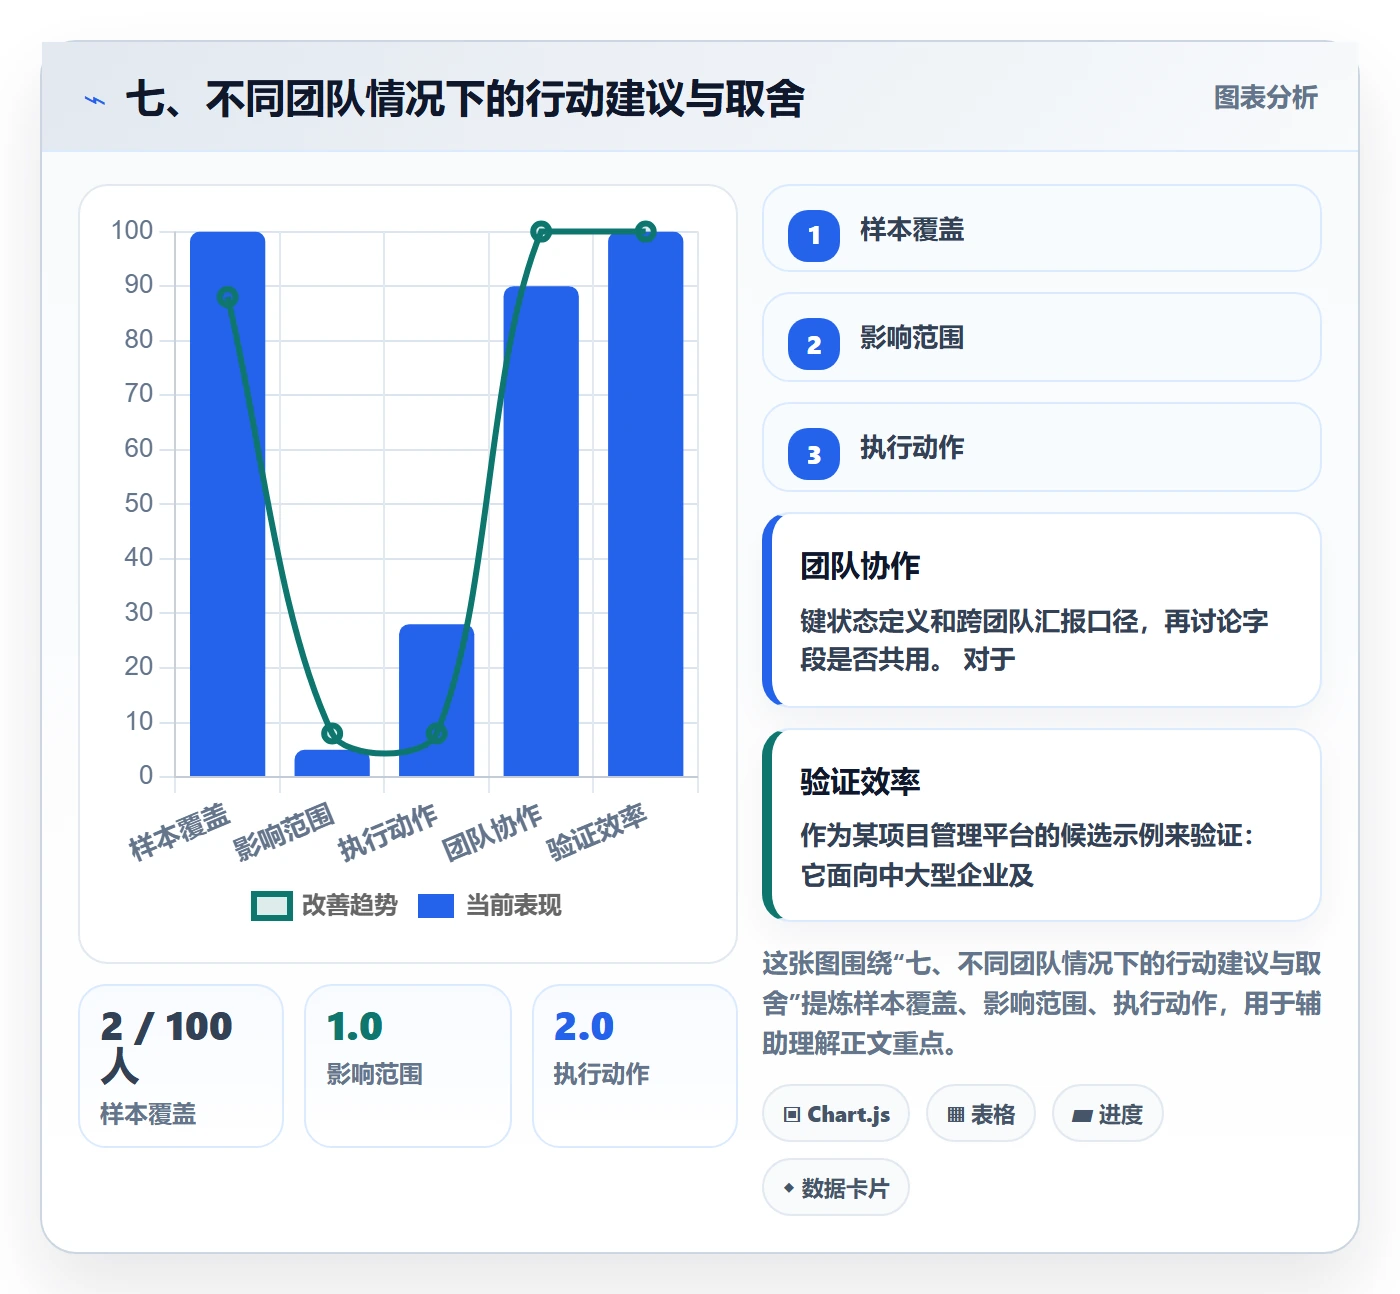The width and height of the screenshot is (1400, 1294).
Task: Click the text 键状态定义和跨团队汇报口径
Action: click(969, 621)
